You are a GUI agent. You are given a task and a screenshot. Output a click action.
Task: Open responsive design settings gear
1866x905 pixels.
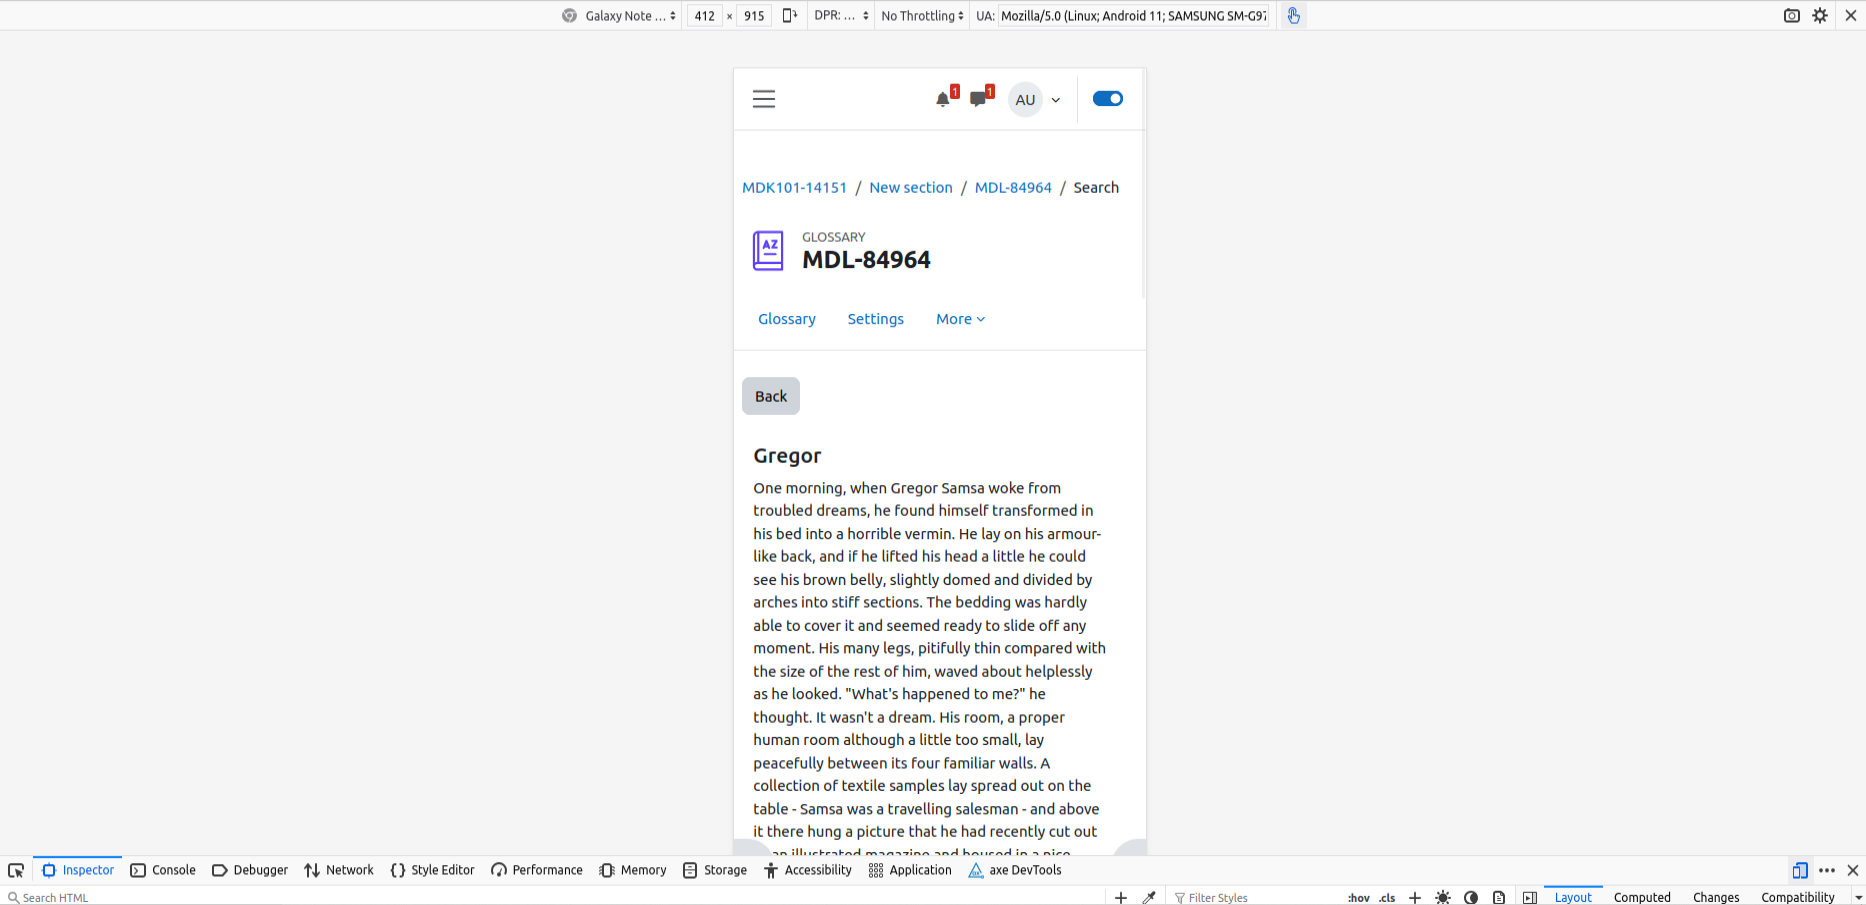pyautogui.click(x=1820, y=15)
